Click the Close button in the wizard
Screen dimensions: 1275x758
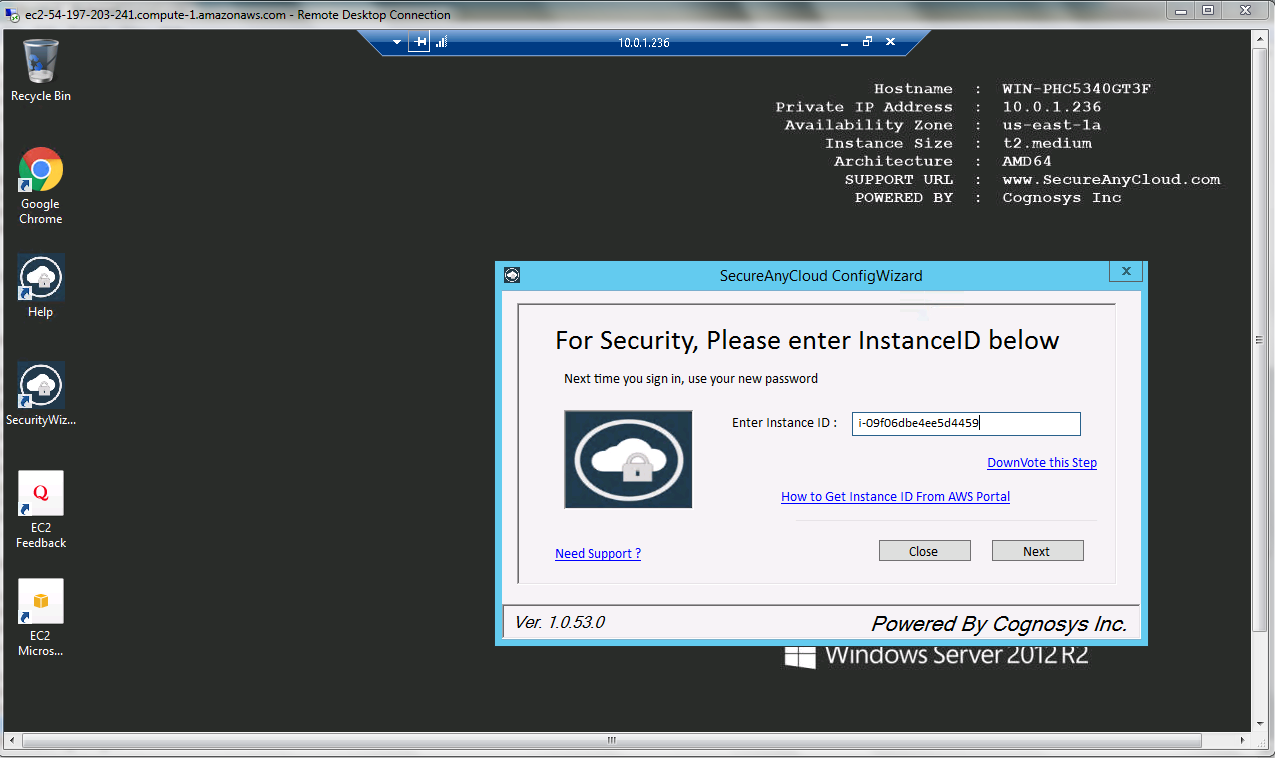(924, 550)
